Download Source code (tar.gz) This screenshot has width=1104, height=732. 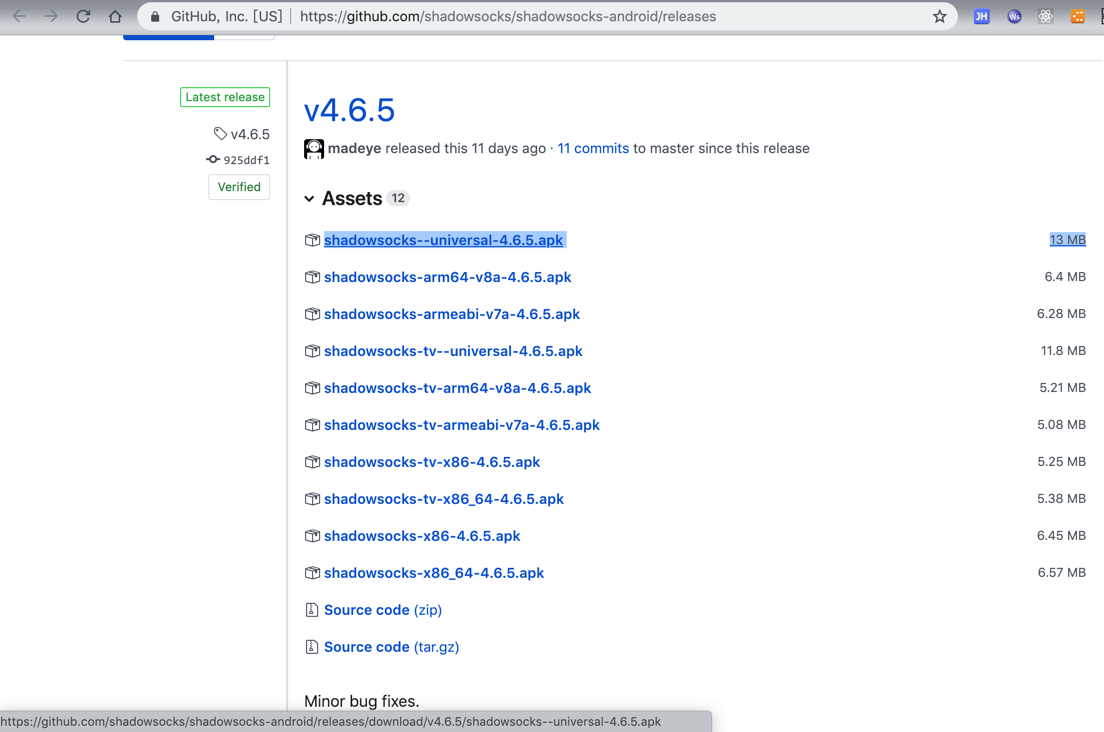[x=391, y=647]
